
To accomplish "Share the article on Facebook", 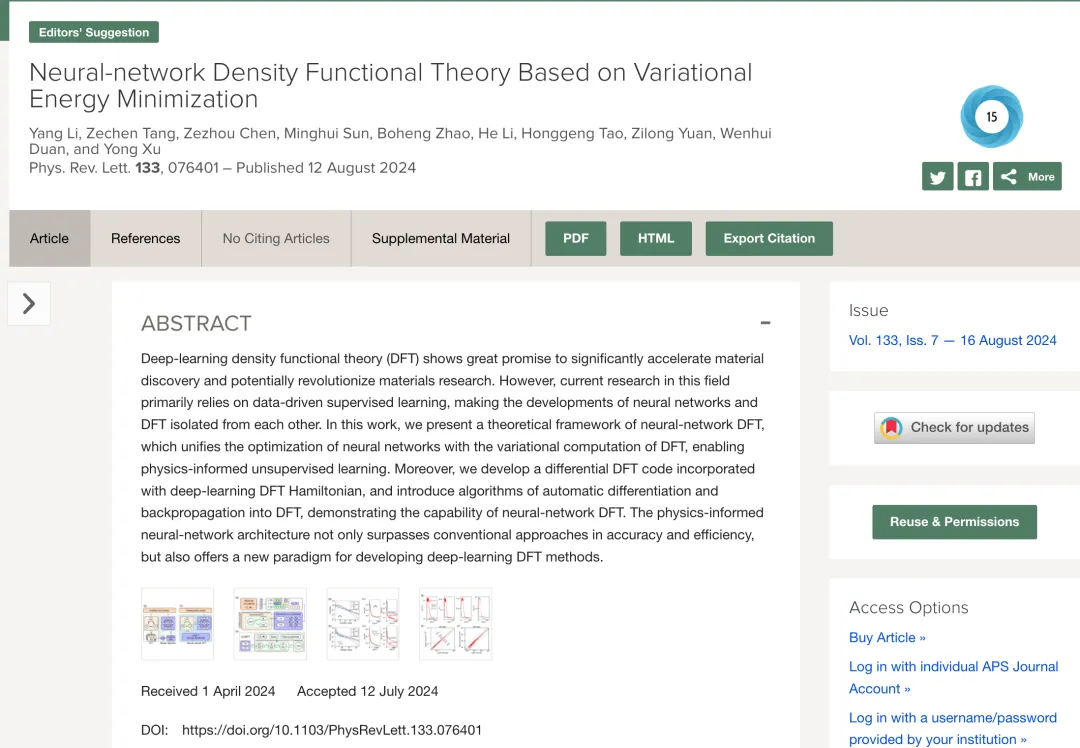I will pyautogui.click(x=972, y=177).
